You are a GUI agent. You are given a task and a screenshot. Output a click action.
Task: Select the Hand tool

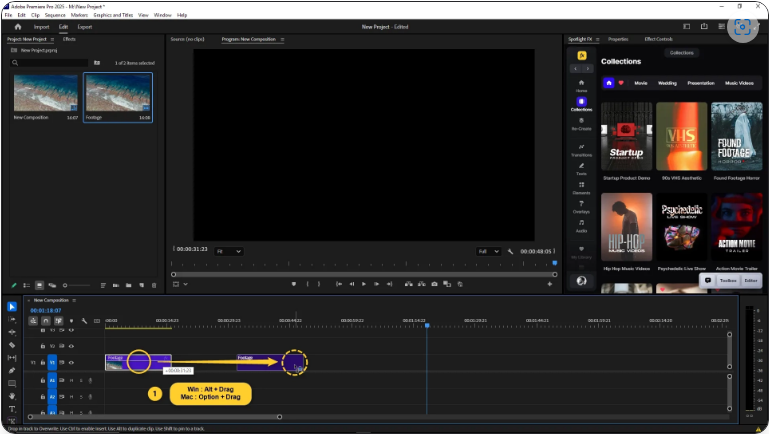pyautogui.click(x=12, y=396)
